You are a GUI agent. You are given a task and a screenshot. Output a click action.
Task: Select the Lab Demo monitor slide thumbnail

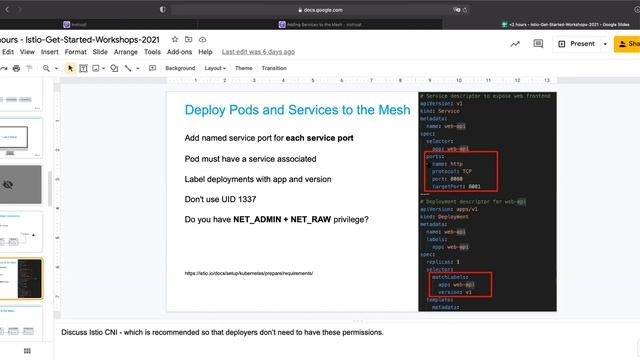click(20, 138)
